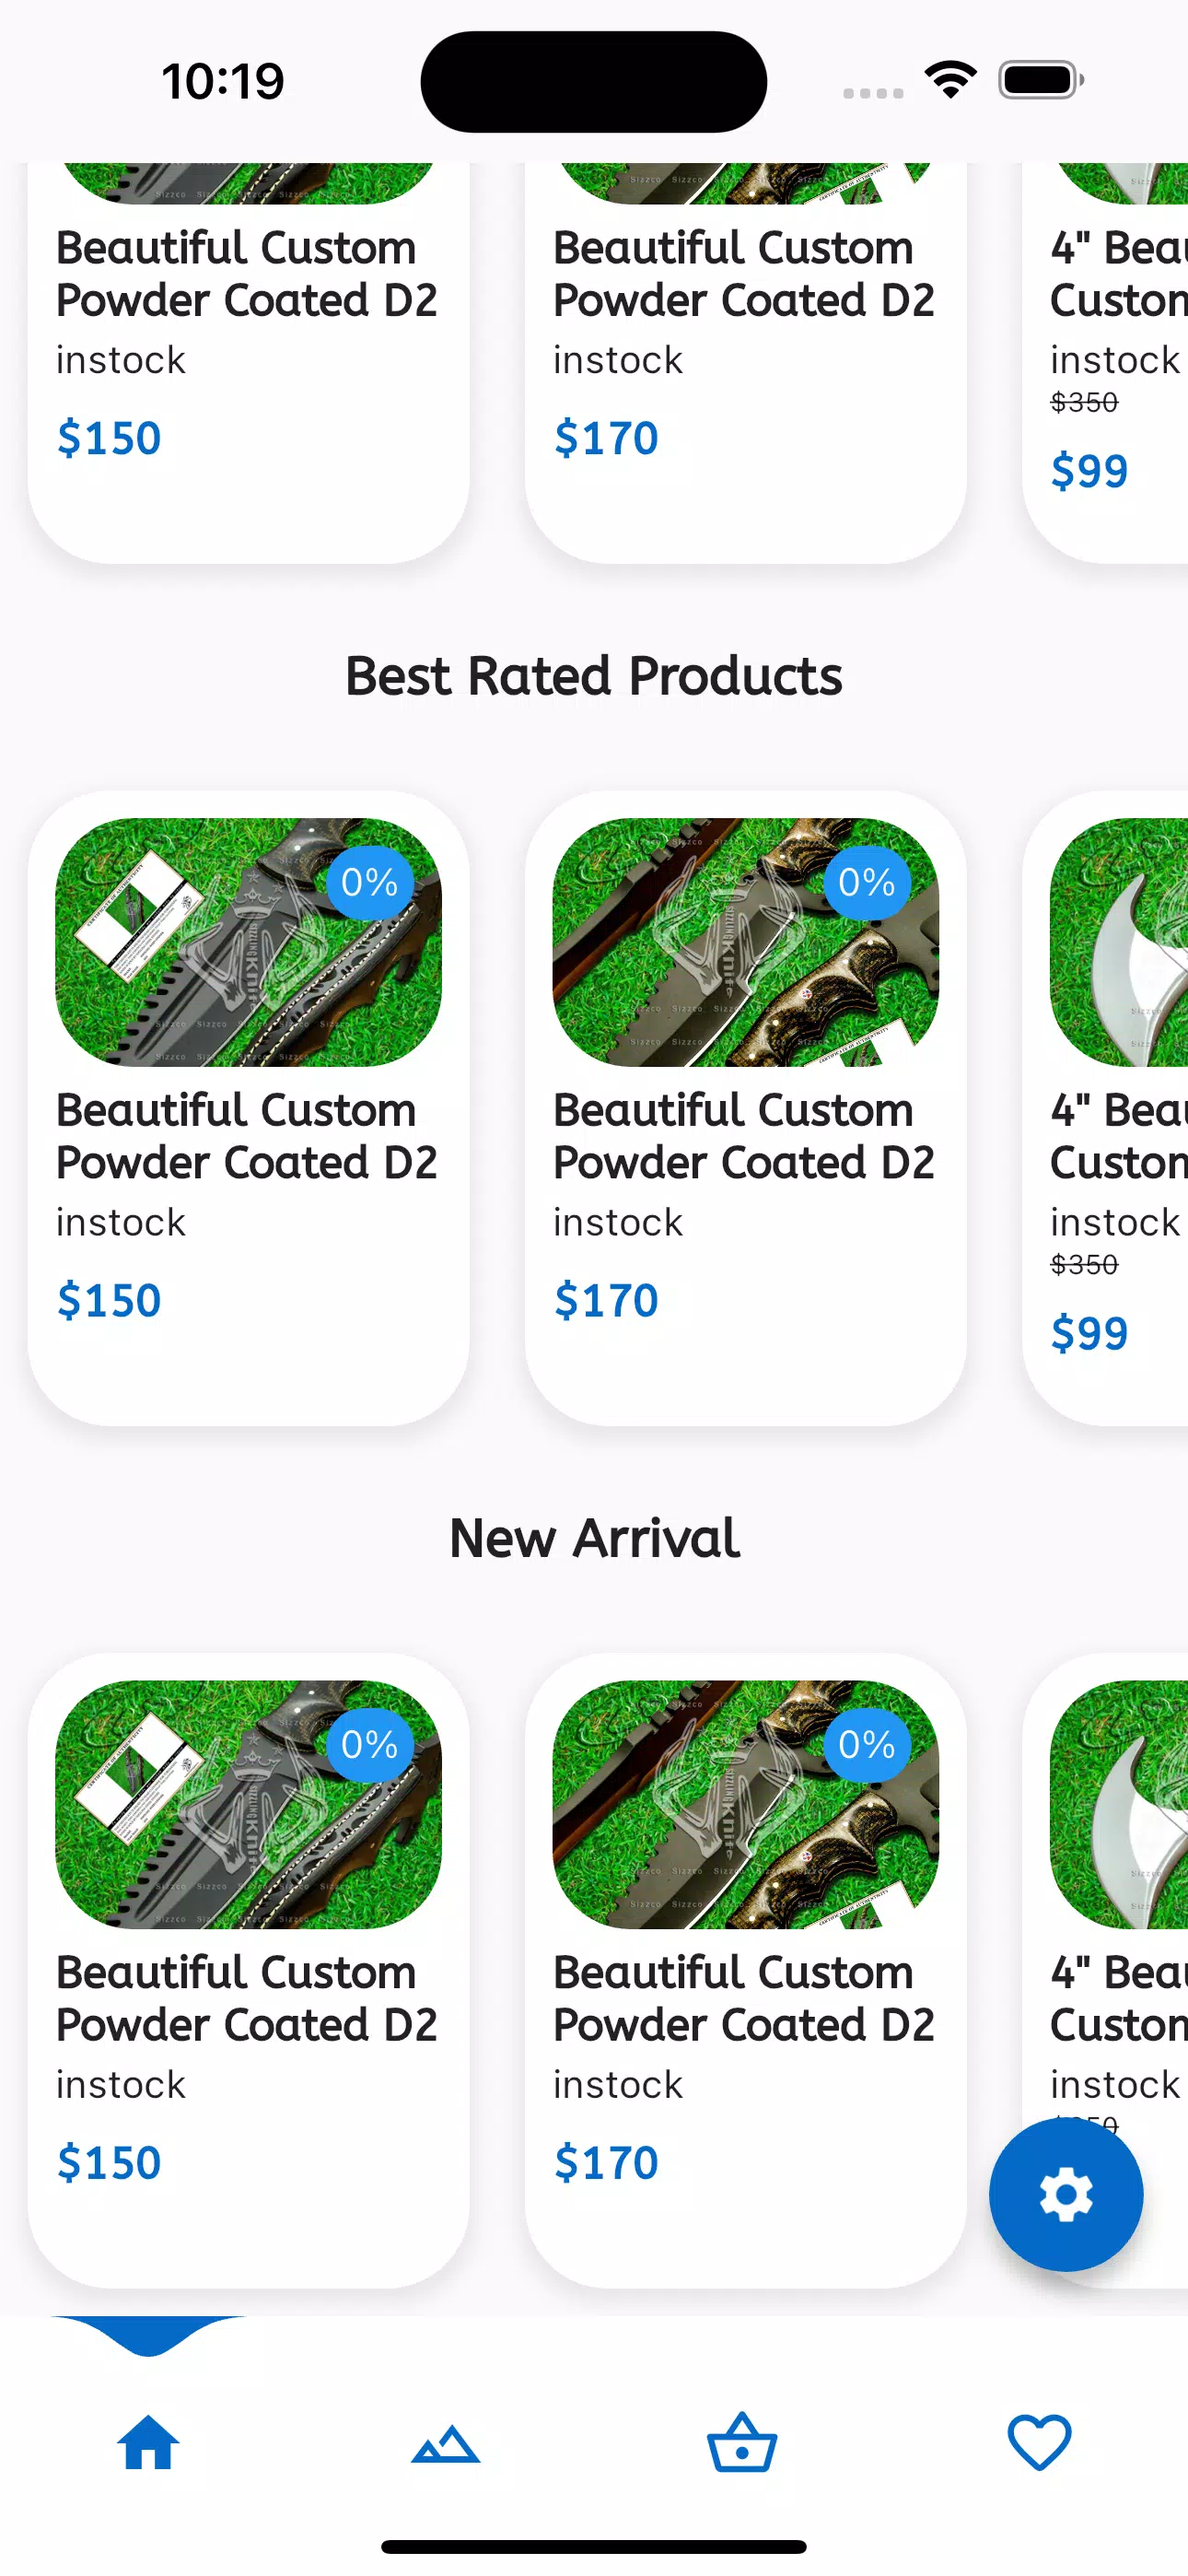The height and width of the screenshot is (2576, 1188).
Task: Tap the floating settings gear button
Action: (x=1066, y=2194)
